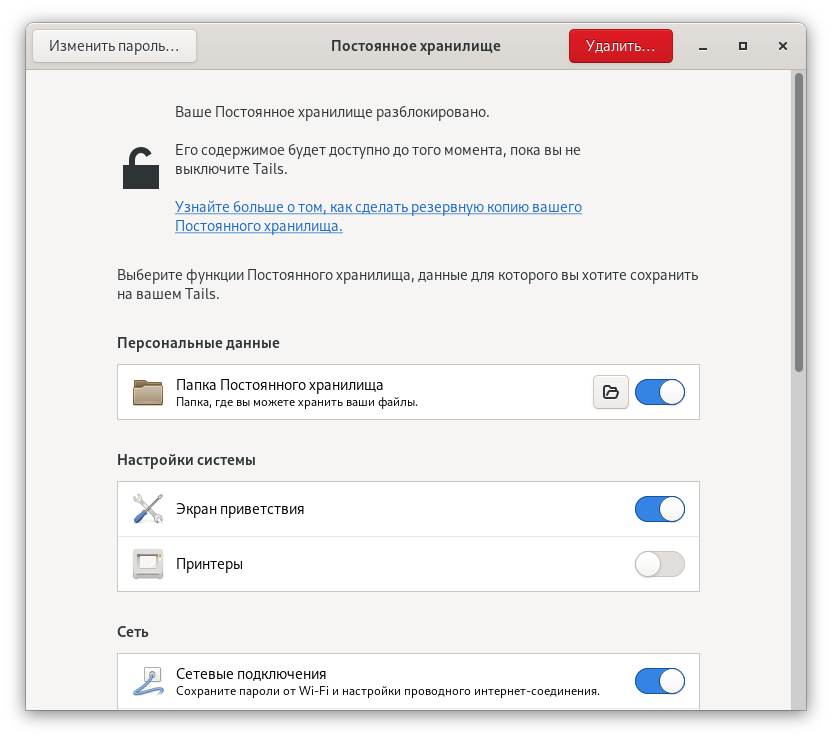Enable the Принтеры toggle

click(659, 564)
